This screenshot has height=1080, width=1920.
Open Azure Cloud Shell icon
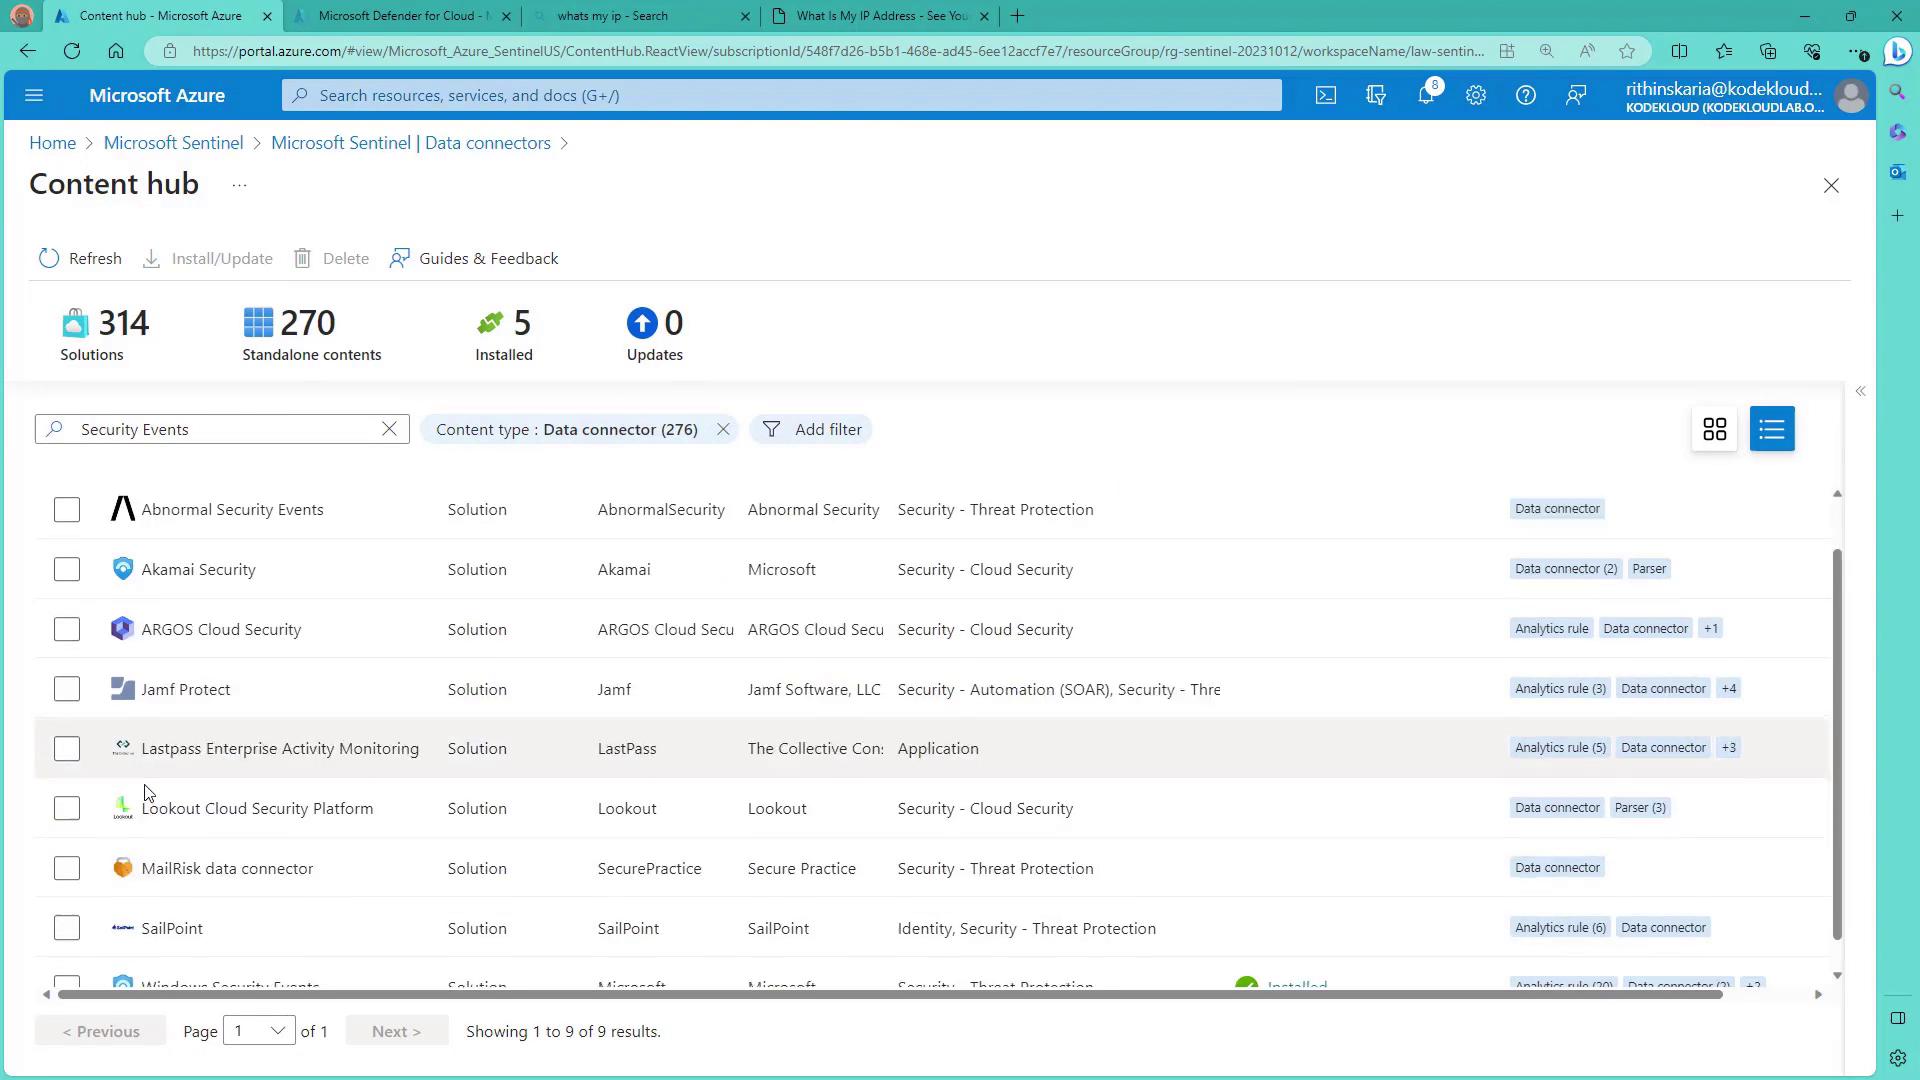tap(1325, 95)
